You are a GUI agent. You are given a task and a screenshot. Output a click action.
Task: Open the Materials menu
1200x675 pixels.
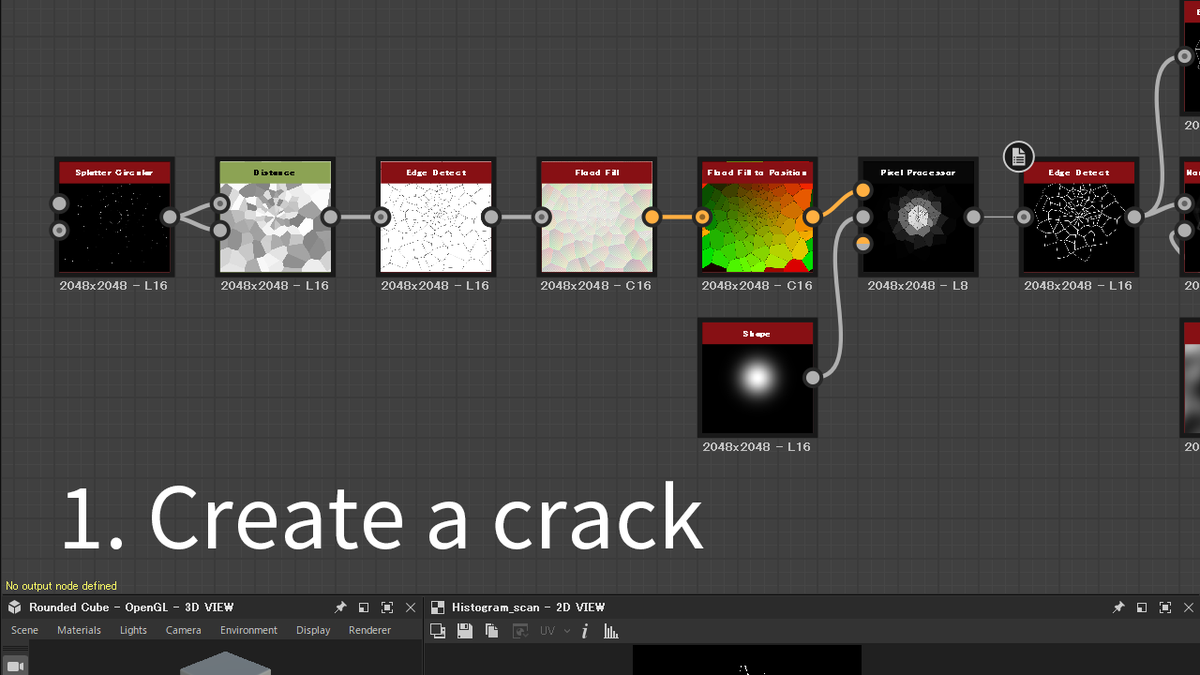click(x=79, y=630)
